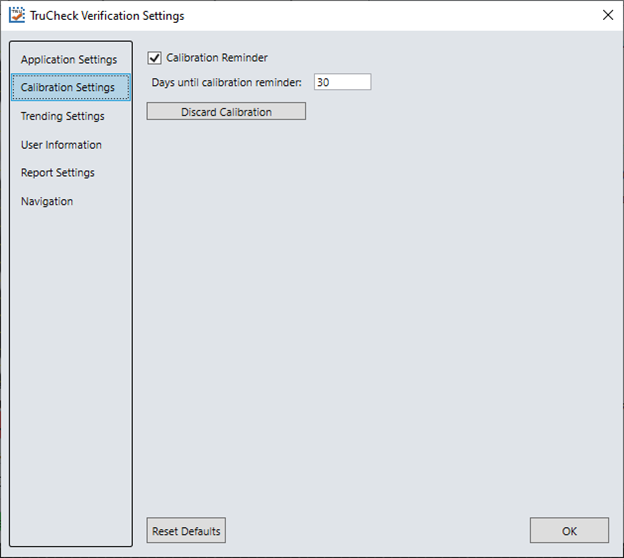Screen dimensions: 624x558
Task: Click the 'TruCheck Verification Settings' title text
Action: pos(107,16)
